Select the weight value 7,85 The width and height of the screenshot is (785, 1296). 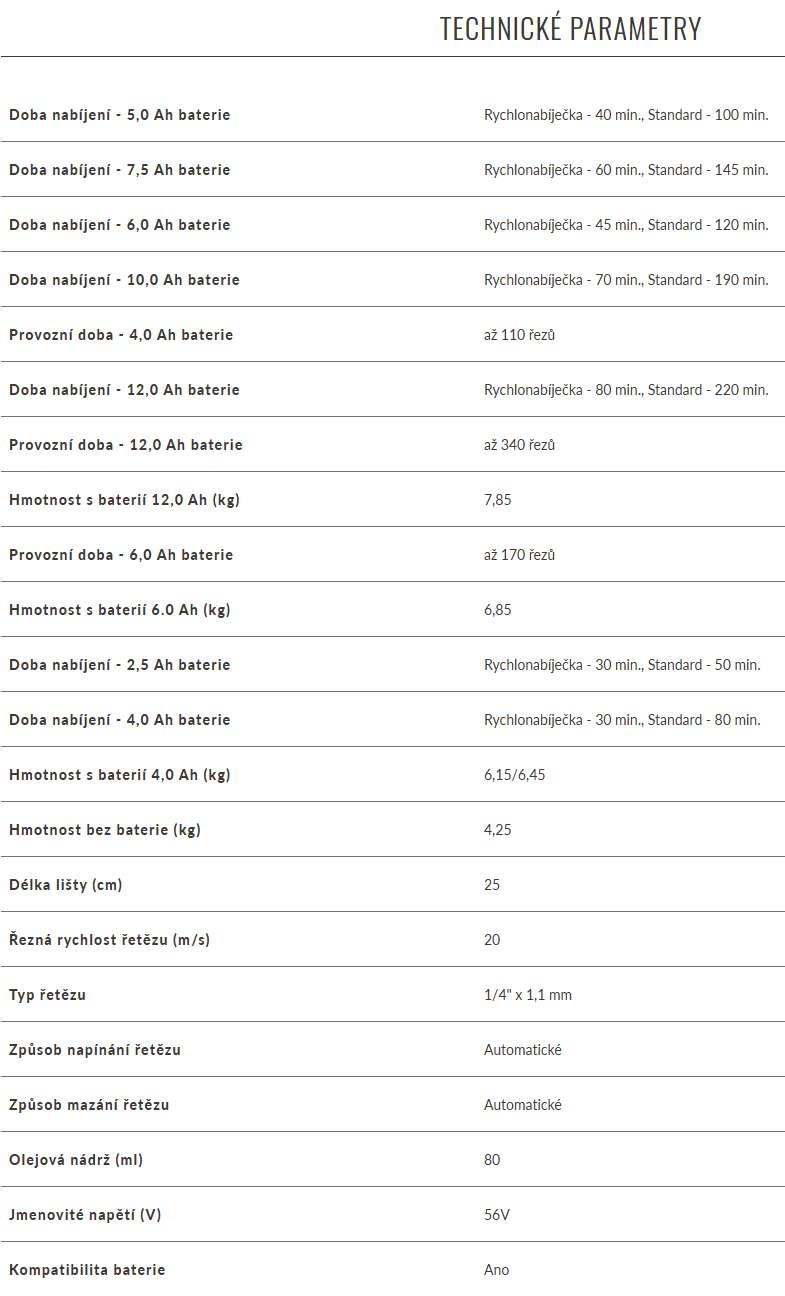click(x=497, y=500)
